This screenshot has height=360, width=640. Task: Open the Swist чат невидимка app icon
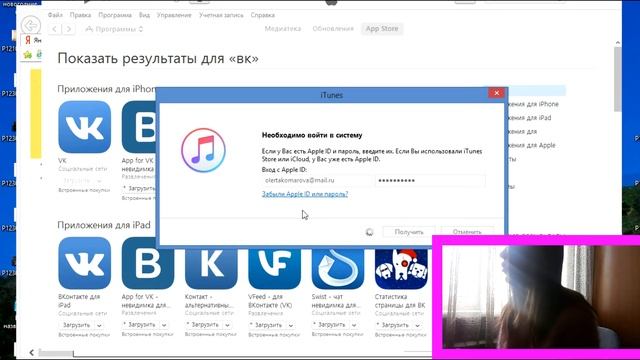[x=338, y=268]
